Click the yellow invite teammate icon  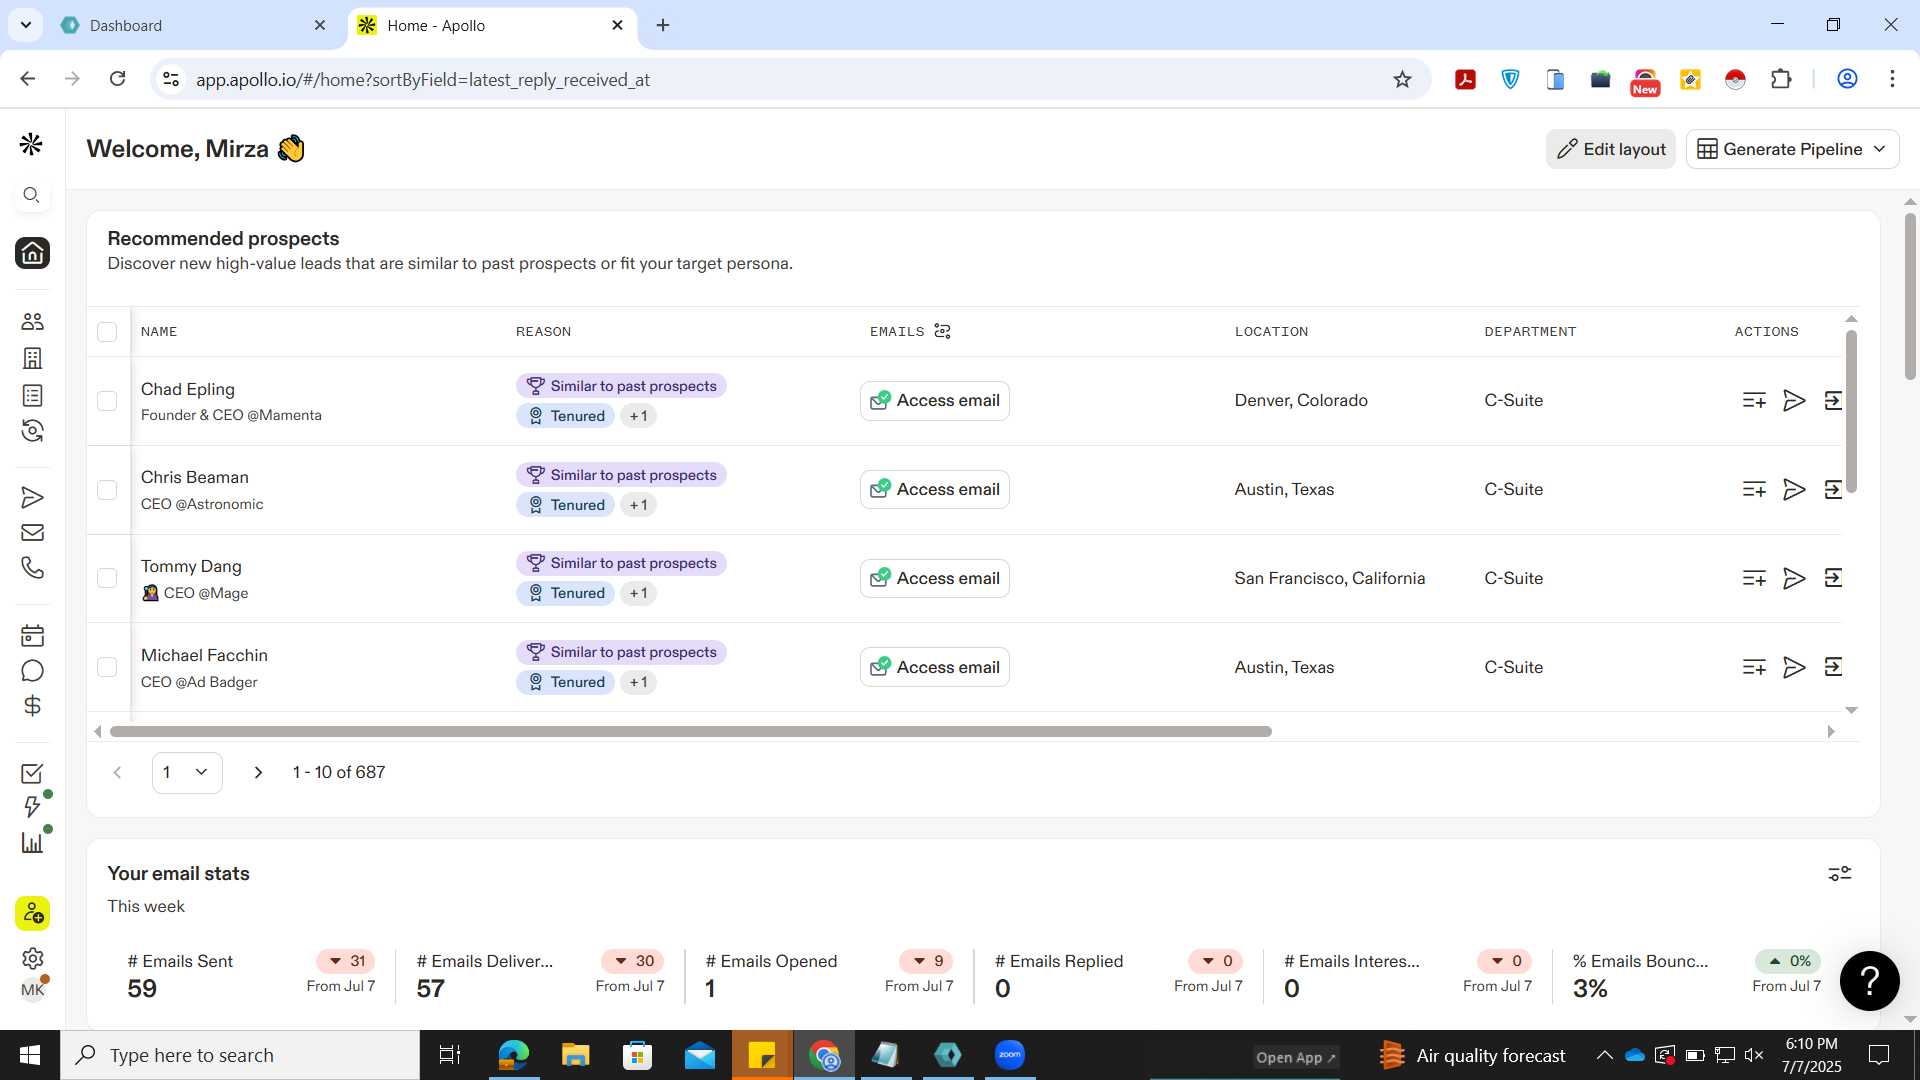click(x=32, y=913)
